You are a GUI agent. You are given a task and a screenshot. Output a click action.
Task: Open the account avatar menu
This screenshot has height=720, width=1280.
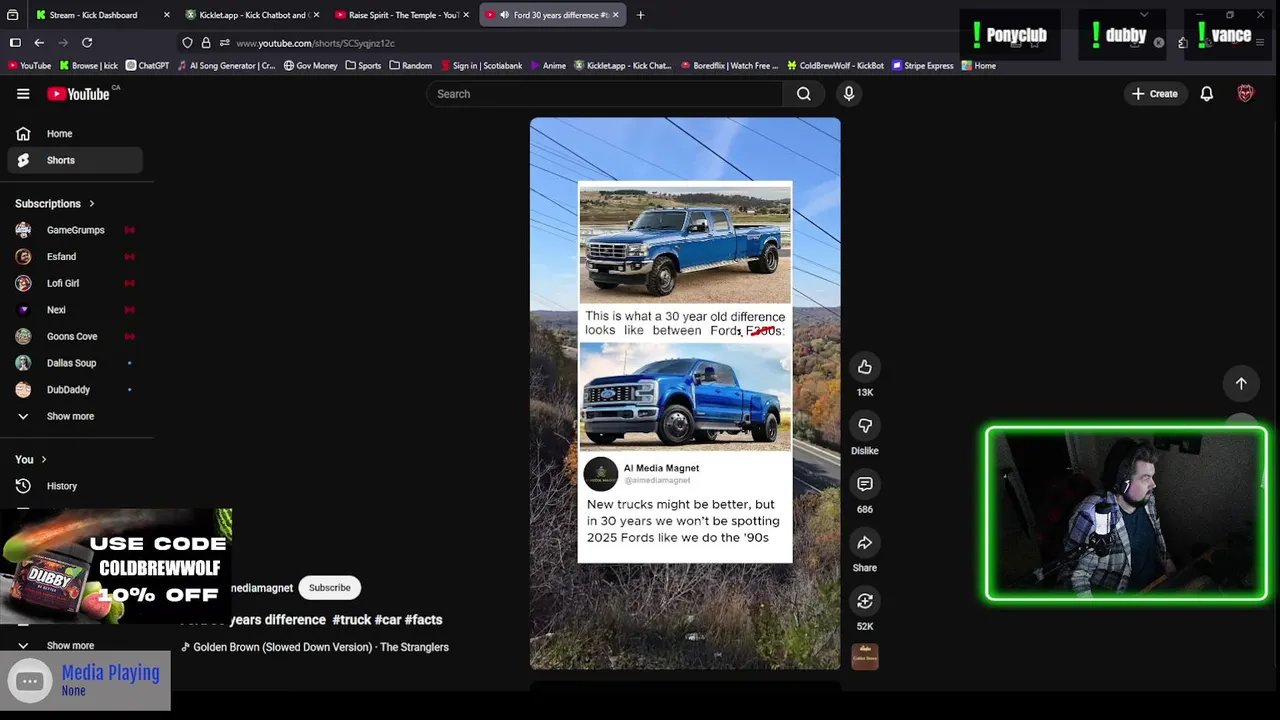[x=1246, y=94]
